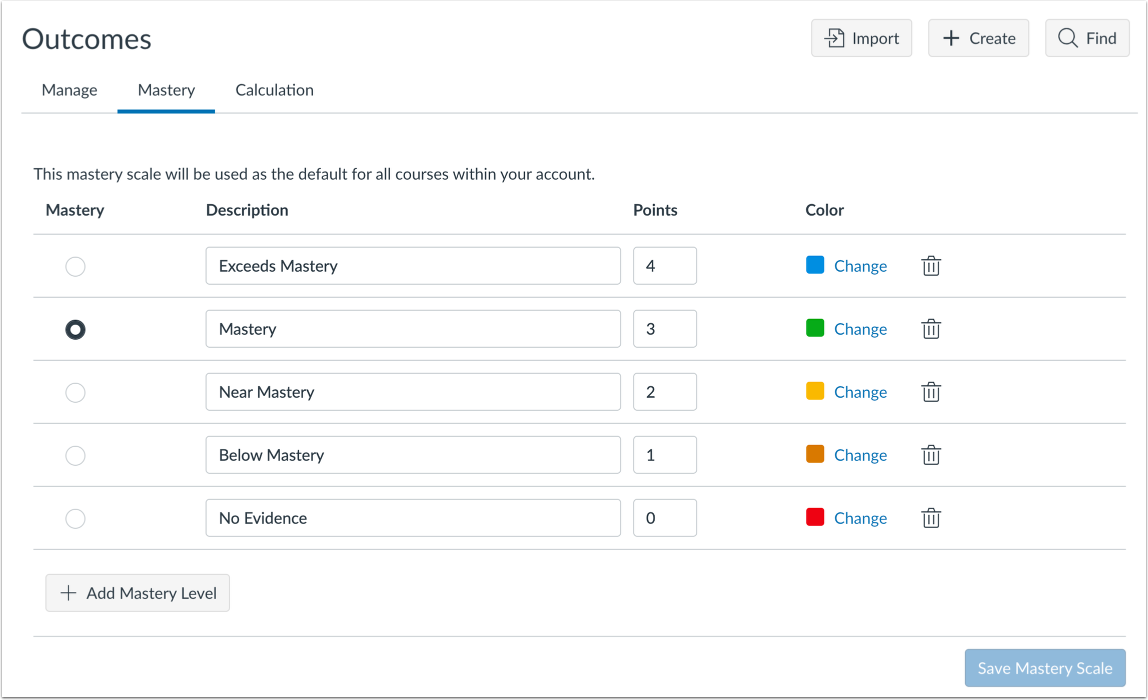Click the Import outcomes button
Image resolution: width=1148 pixels, height=700 pixels.
[861, 38]
